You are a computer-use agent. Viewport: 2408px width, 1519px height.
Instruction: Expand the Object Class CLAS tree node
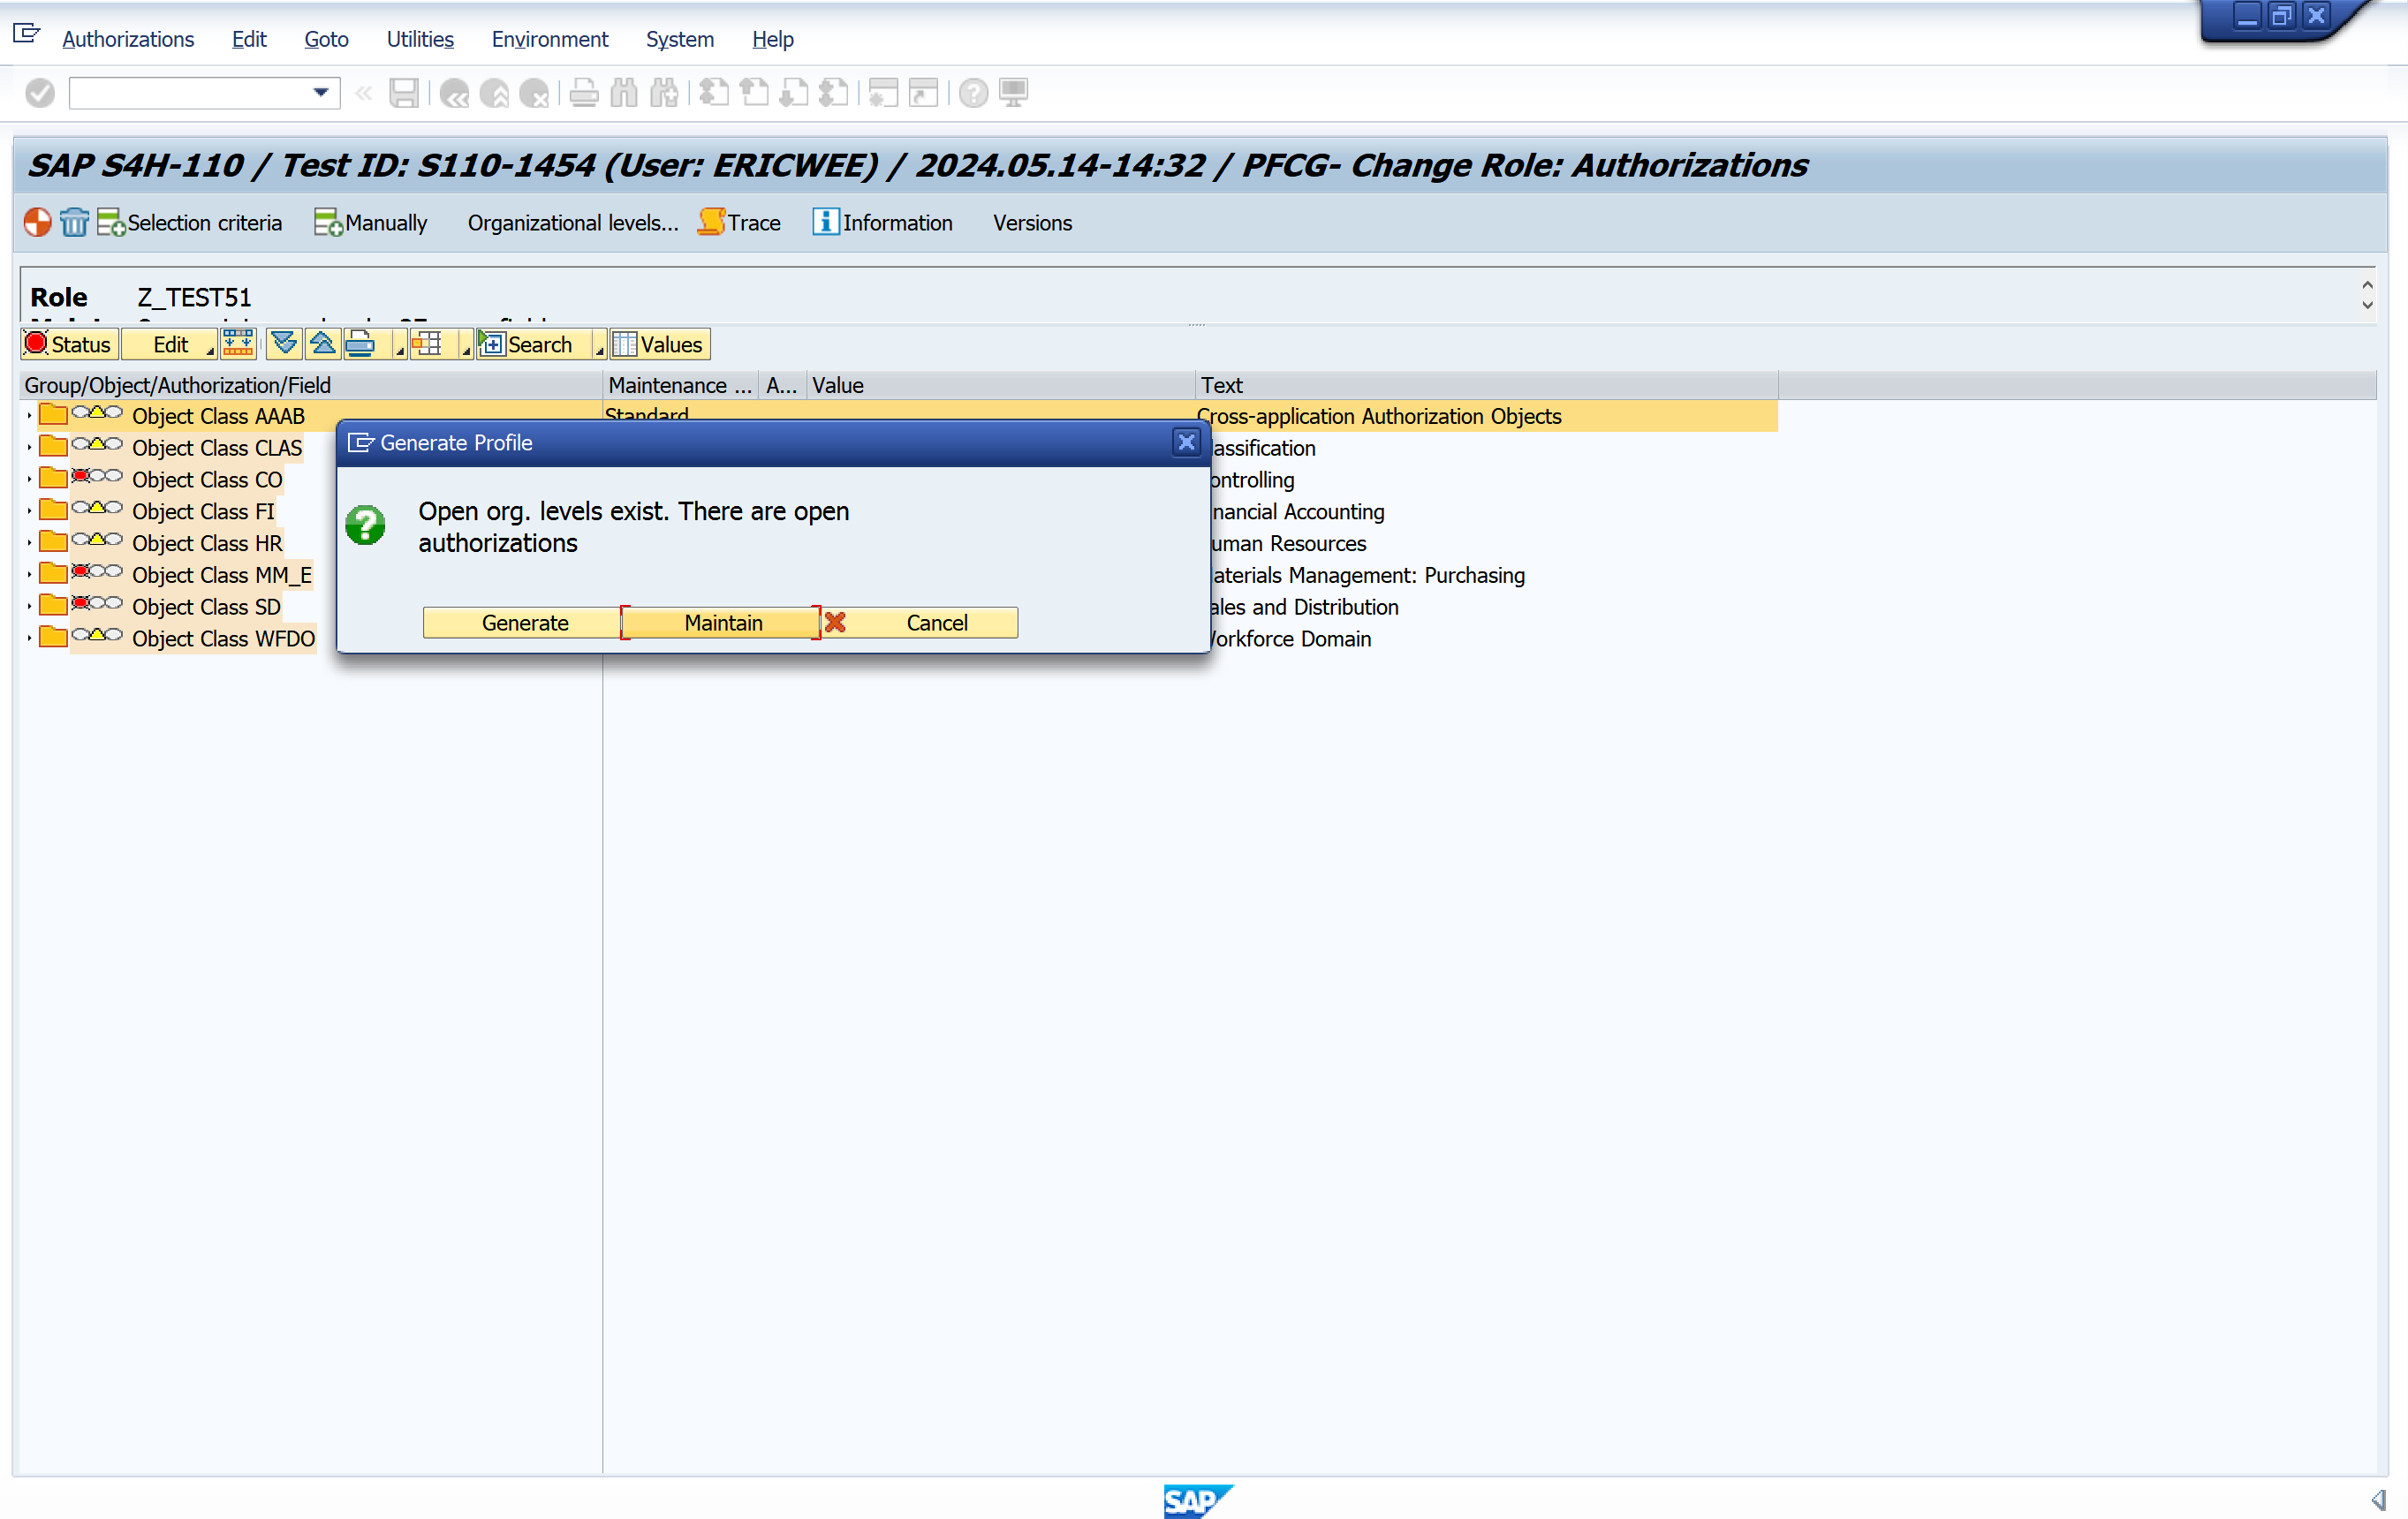pyautogui.click(x=29, y=448)
